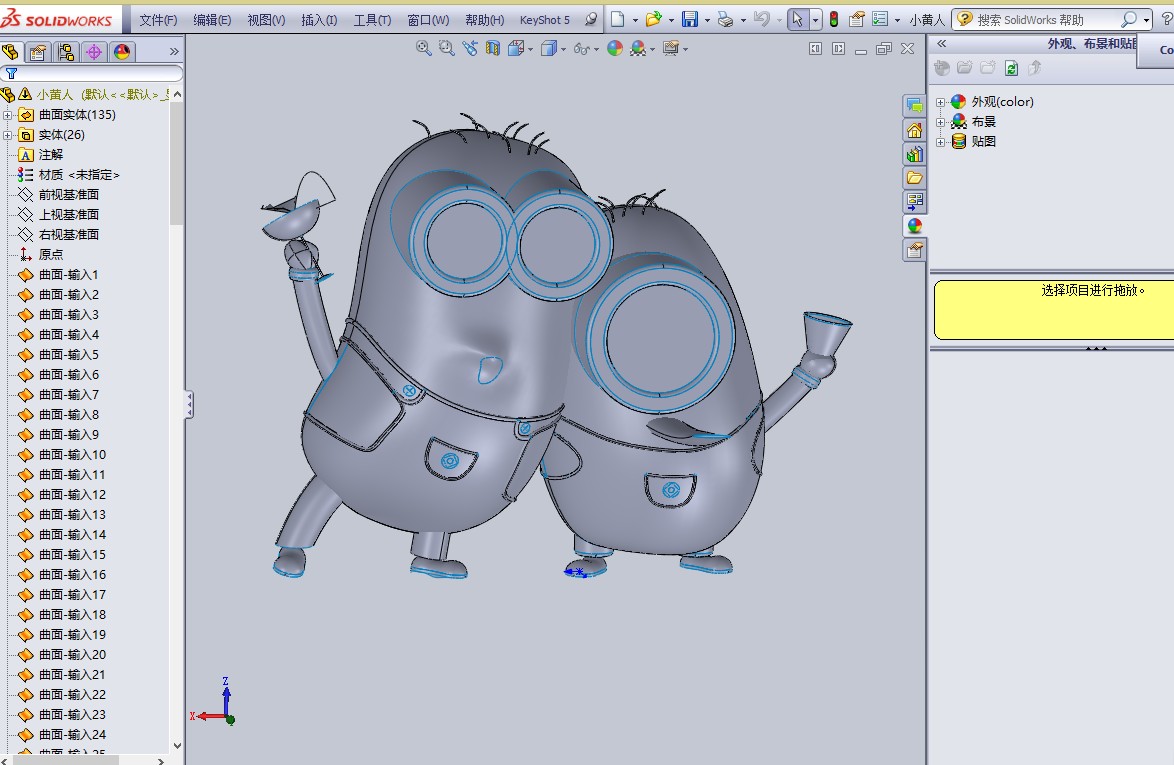The width and height of the screenshot is (1174, 765).
Task: Expand the 贴图 node
Action: click(x=941, y=141)
